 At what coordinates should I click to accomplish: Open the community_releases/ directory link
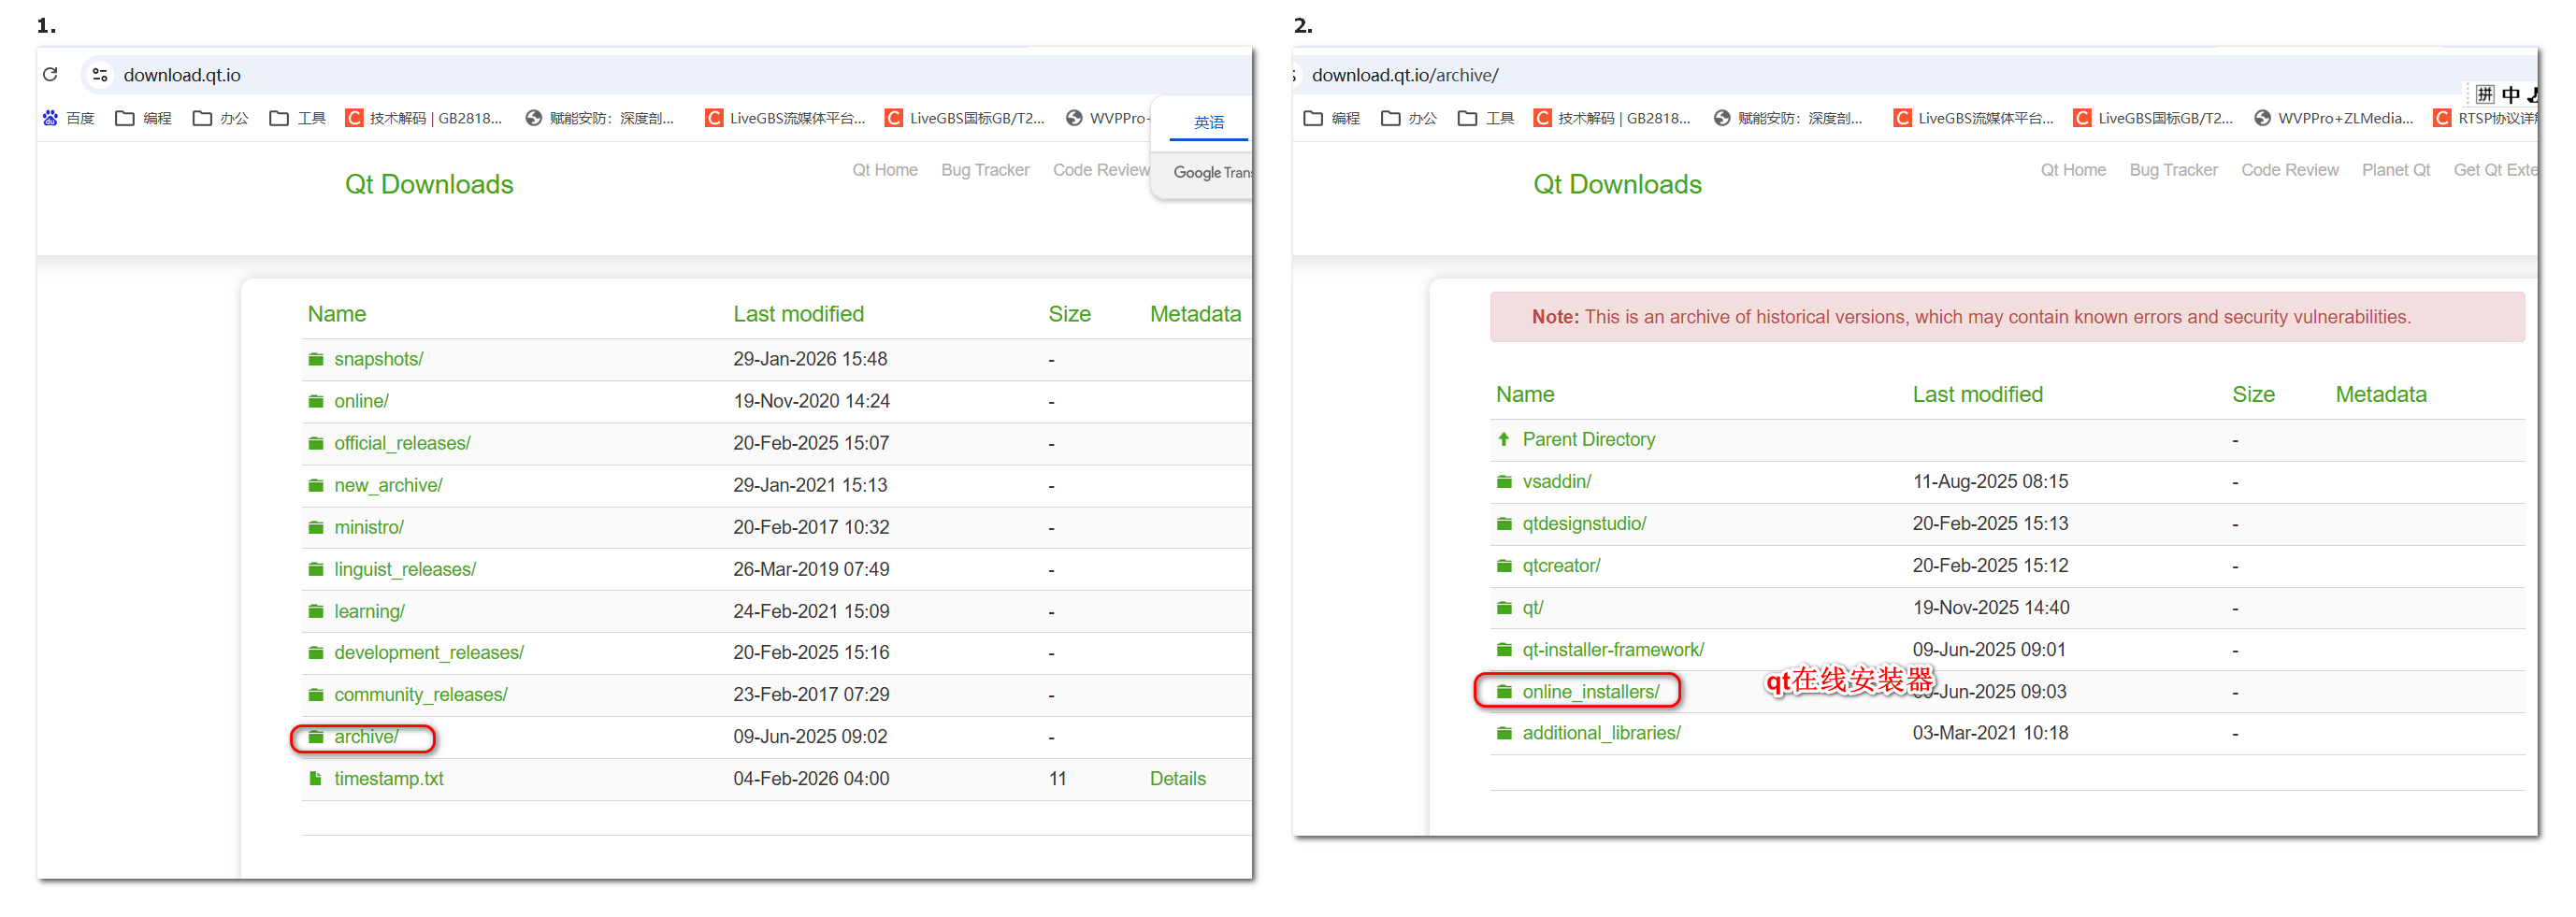pyautogui.click(x=421, y=694)
